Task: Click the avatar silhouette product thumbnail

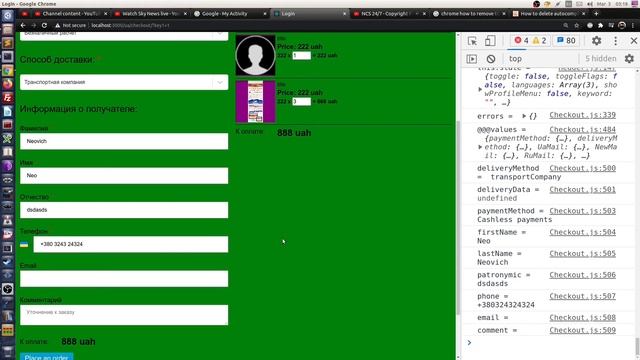Action: 256,55
